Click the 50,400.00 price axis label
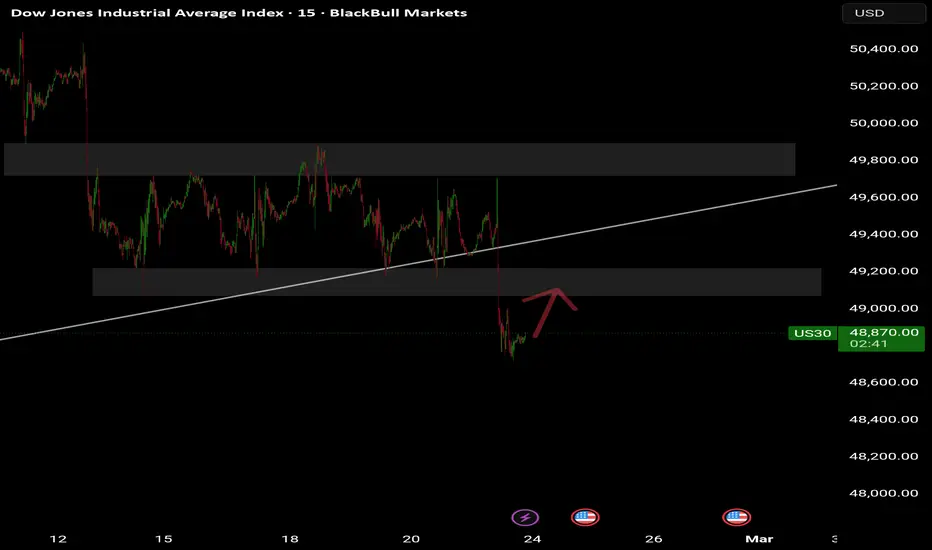The height and width of the screenshot is (550, 932). tap(884, 49)
